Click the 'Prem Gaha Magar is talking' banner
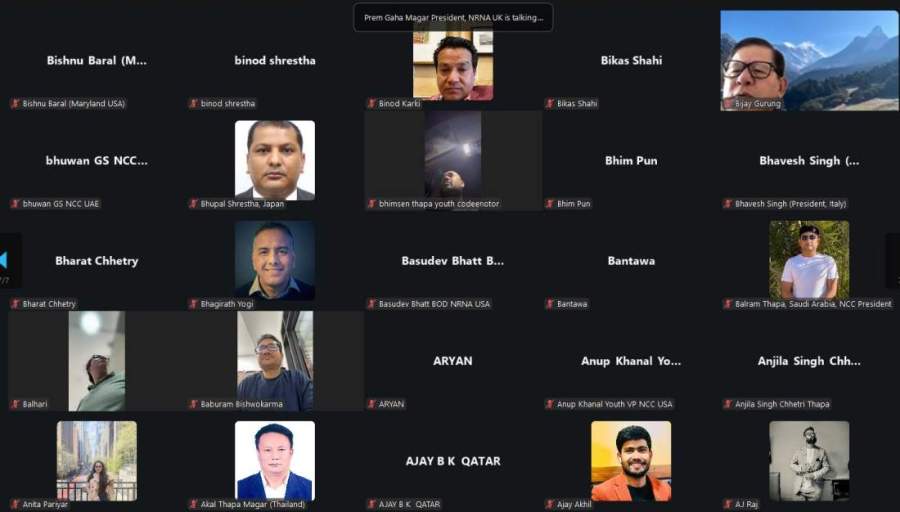The height and width of the screenshot is (512, 900). pos(453,17)
